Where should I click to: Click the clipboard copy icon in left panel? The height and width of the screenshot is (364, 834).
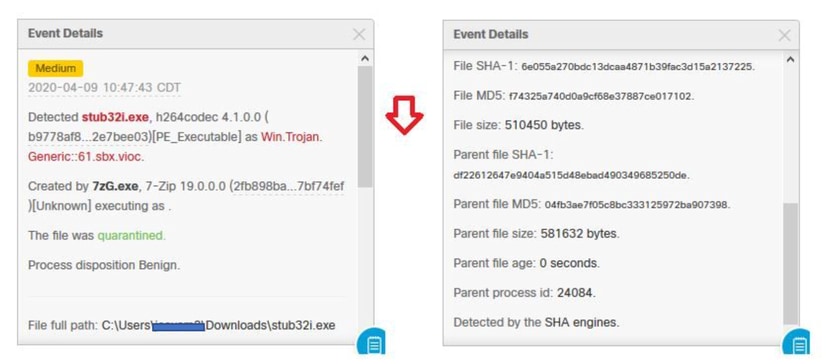(372, 343)
